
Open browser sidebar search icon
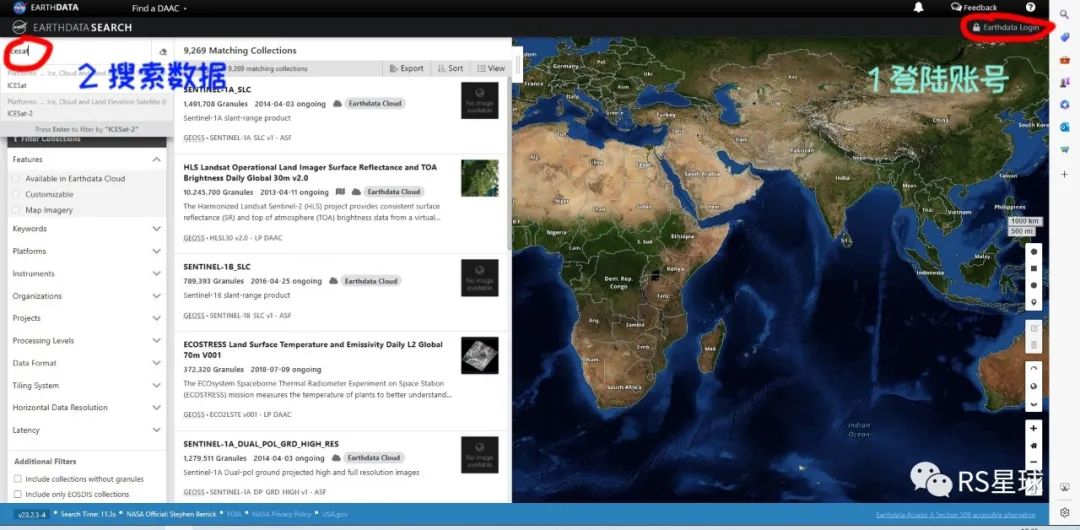click(1065, 13)
